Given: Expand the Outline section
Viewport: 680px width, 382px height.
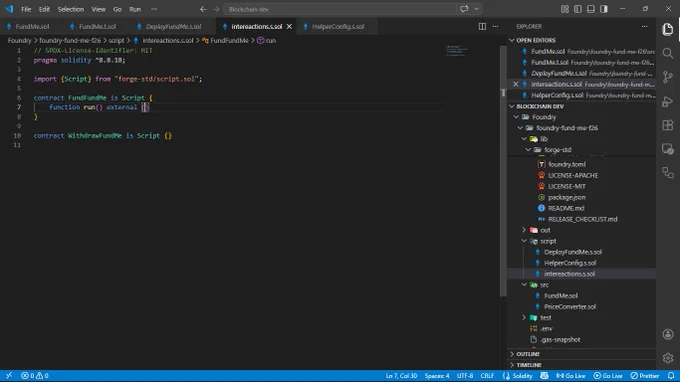Looking at the screenshot, I should pos(512,354).
